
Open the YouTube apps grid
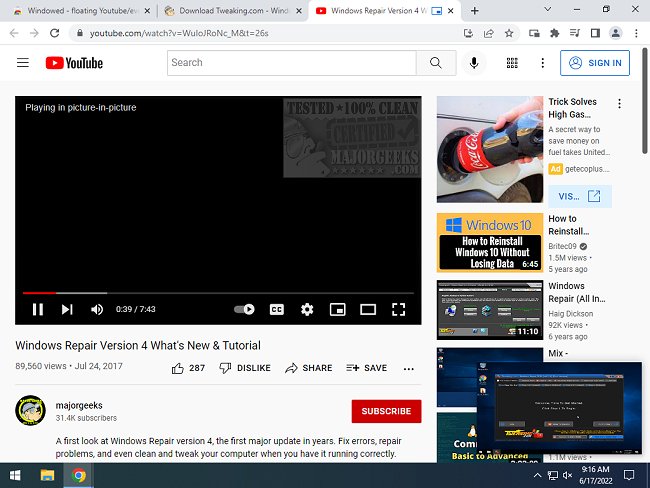[x=512, y=63]
